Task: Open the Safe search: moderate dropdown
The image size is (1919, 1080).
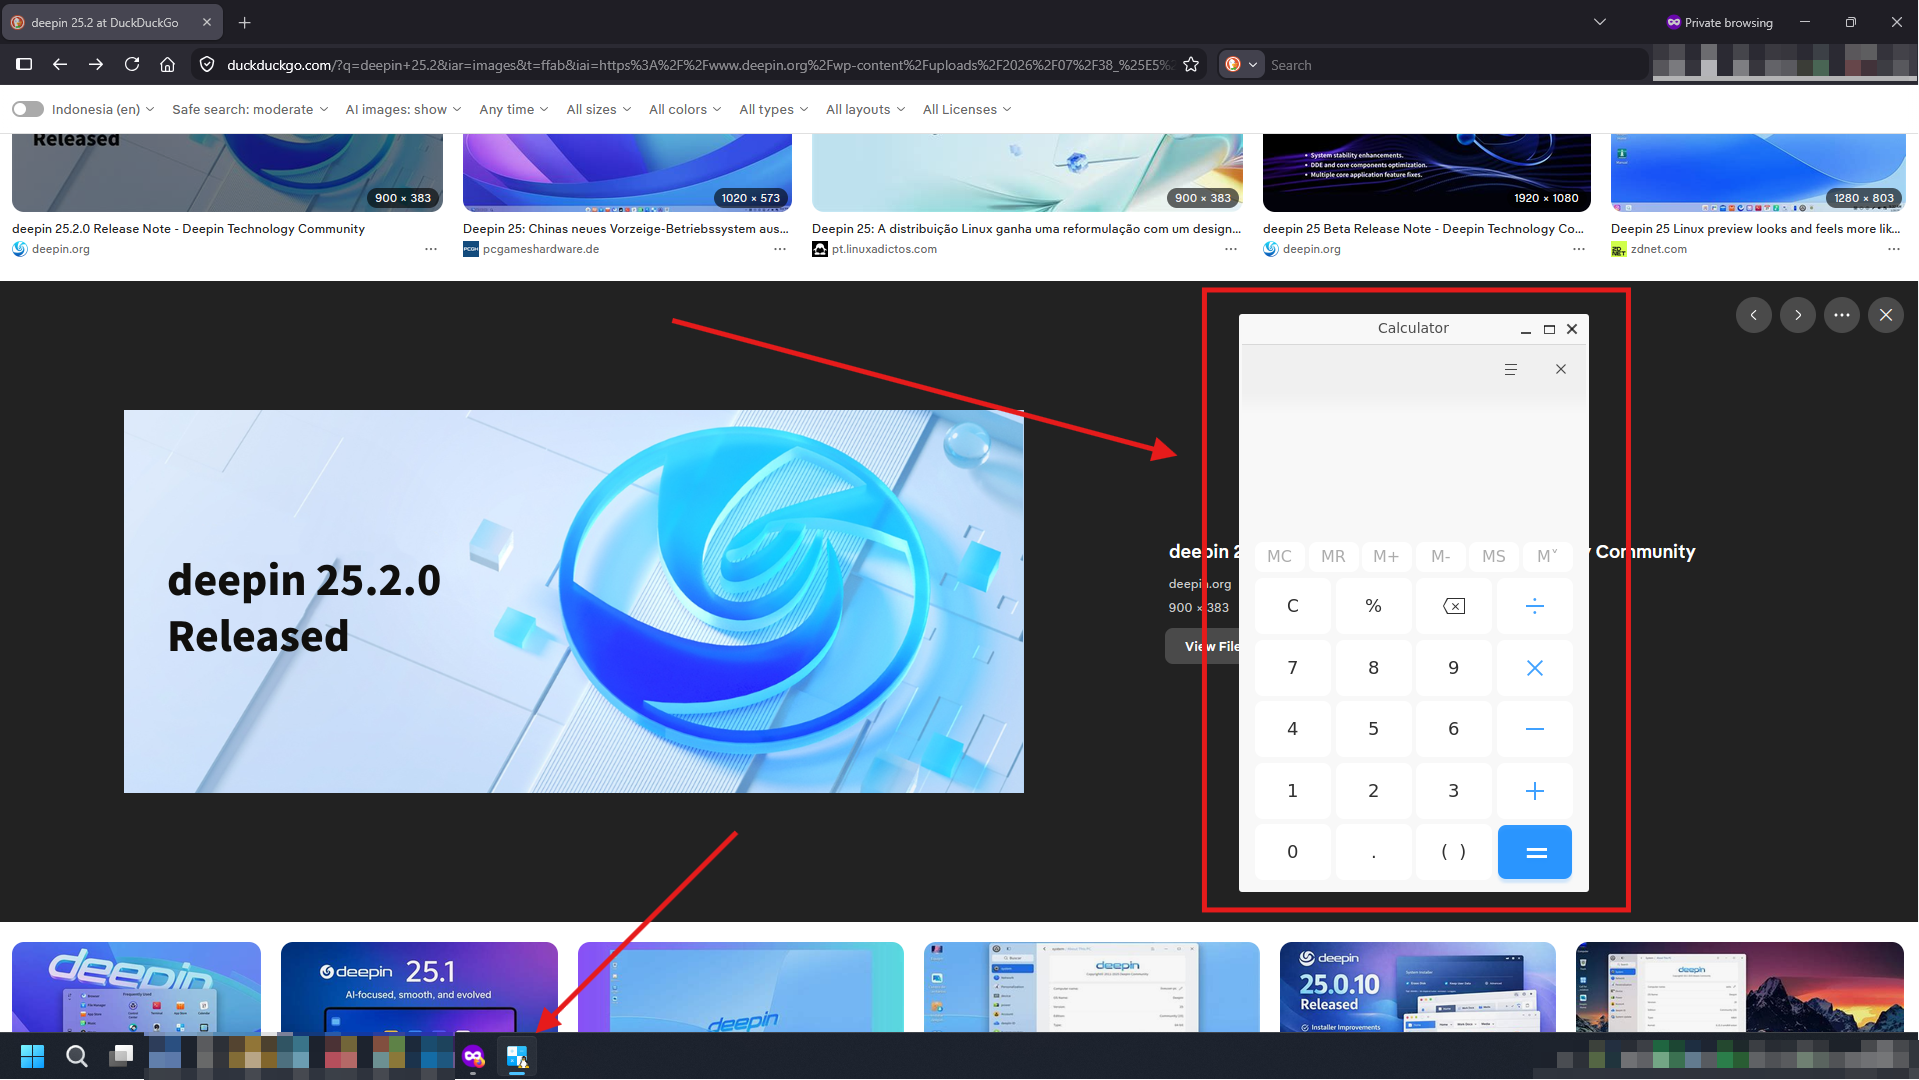Action: point(250,109)
